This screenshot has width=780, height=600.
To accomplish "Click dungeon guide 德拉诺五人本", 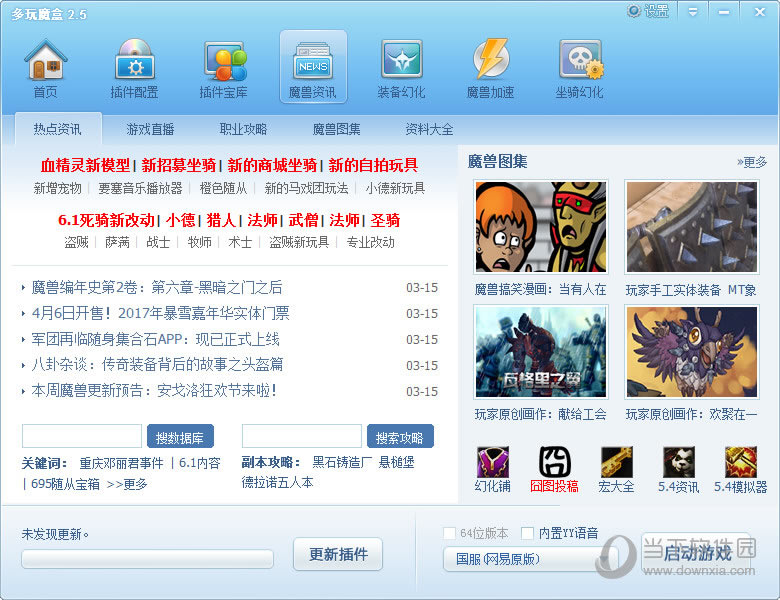I will tap(277, 483).
